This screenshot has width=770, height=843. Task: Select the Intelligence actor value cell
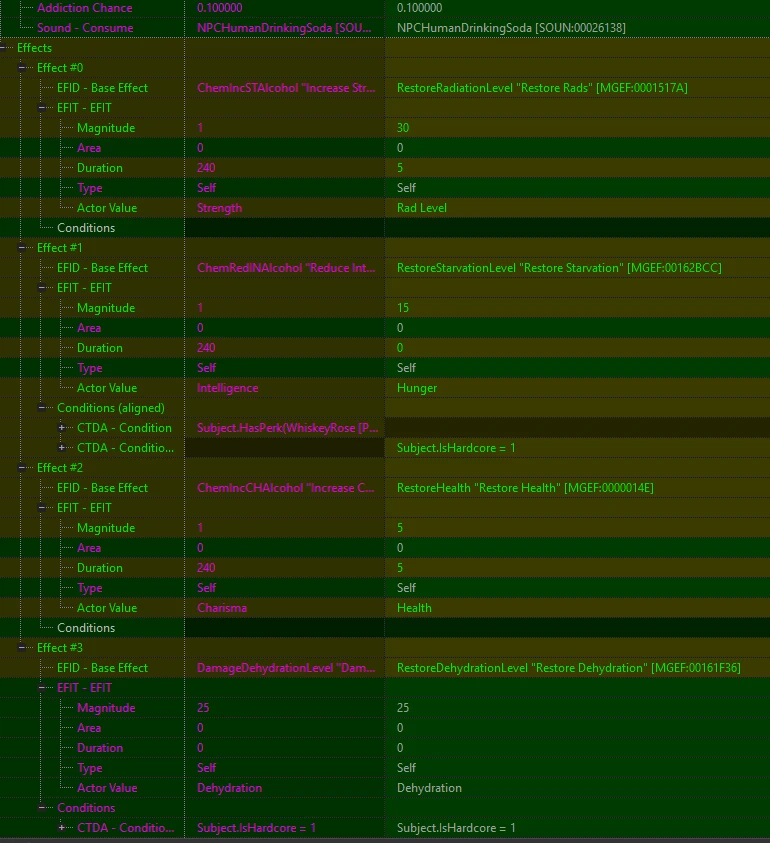pyautogui.click(x=227, y=388)
